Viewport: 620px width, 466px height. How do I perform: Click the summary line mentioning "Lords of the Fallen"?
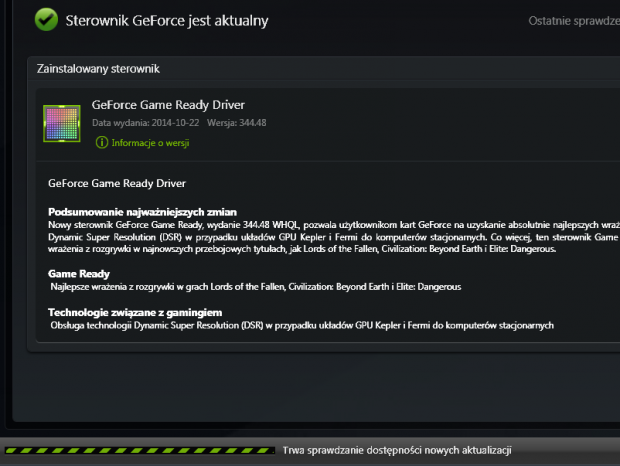[300, 249]
